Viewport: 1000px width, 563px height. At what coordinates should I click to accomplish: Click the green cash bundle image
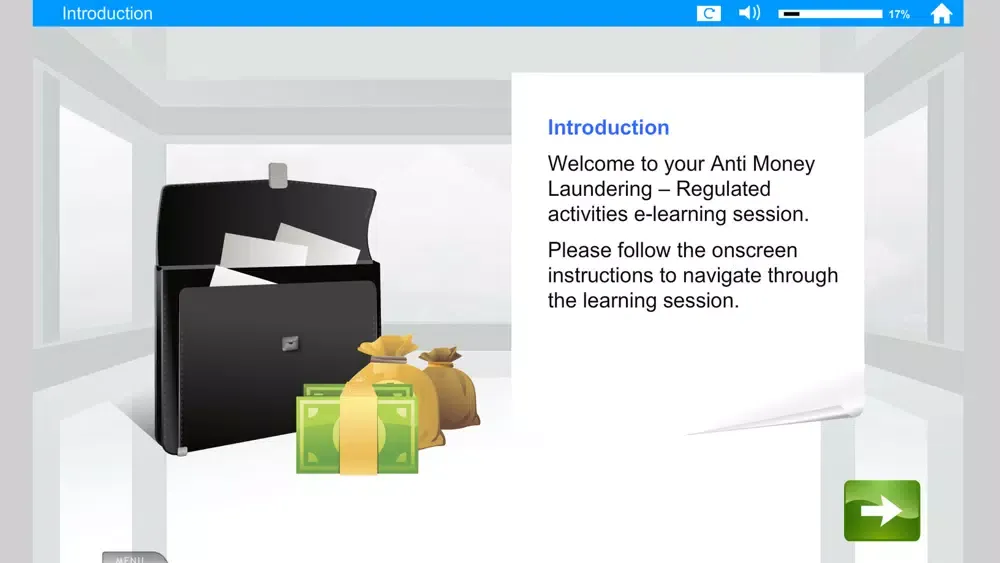[x=357, y=428]
